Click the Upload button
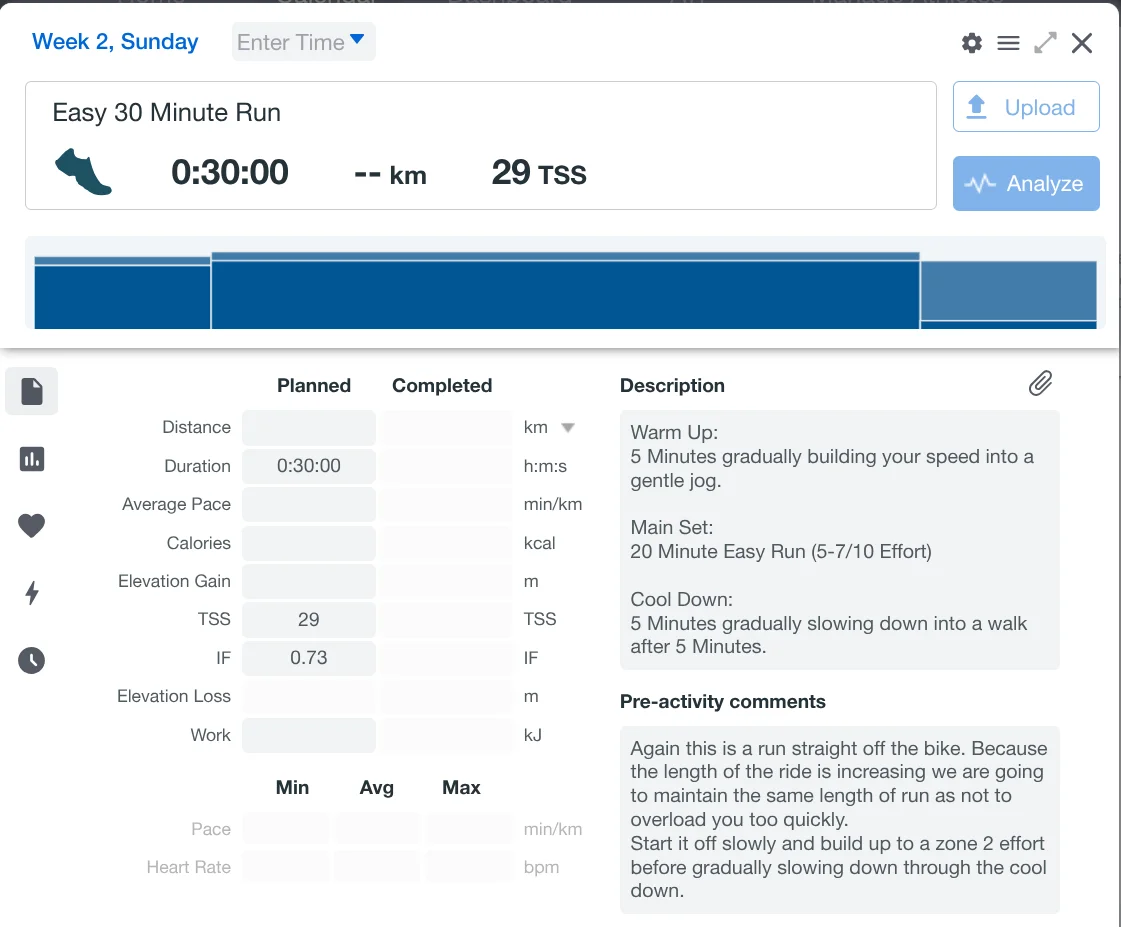Viewport: 1121px width, 927px height. (x=1026, y=107)
